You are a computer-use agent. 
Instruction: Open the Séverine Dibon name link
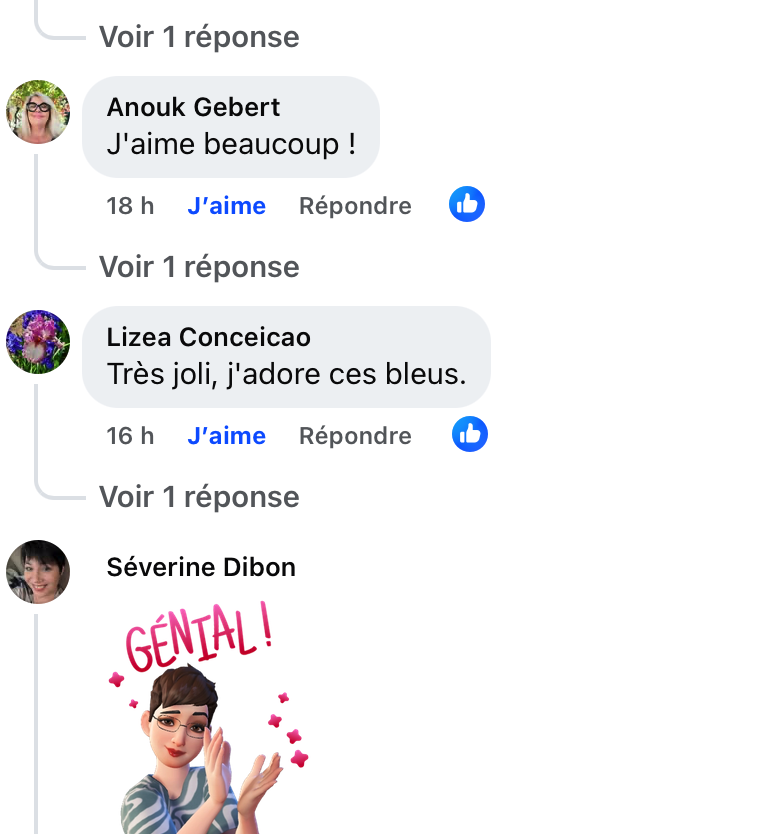[201, 567]
